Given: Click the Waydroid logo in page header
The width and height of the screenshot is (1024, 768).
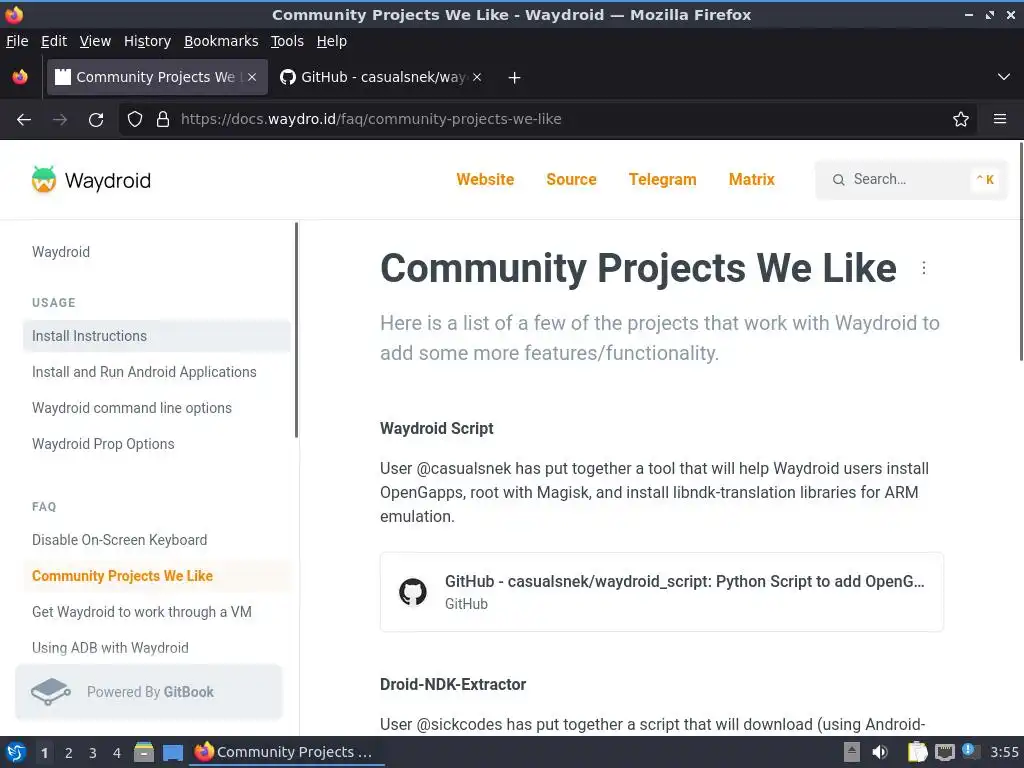Looking at the screenshot, I should (x=91, y=180).
